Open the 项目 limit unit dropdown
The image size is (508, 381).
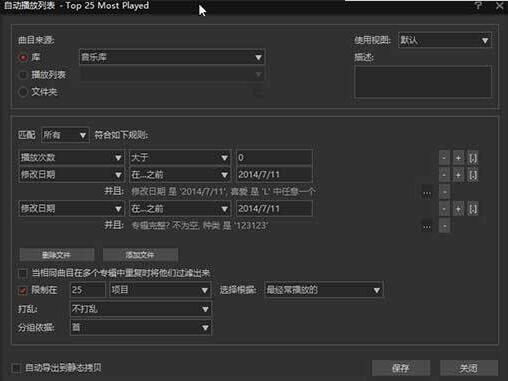[160, 290]
